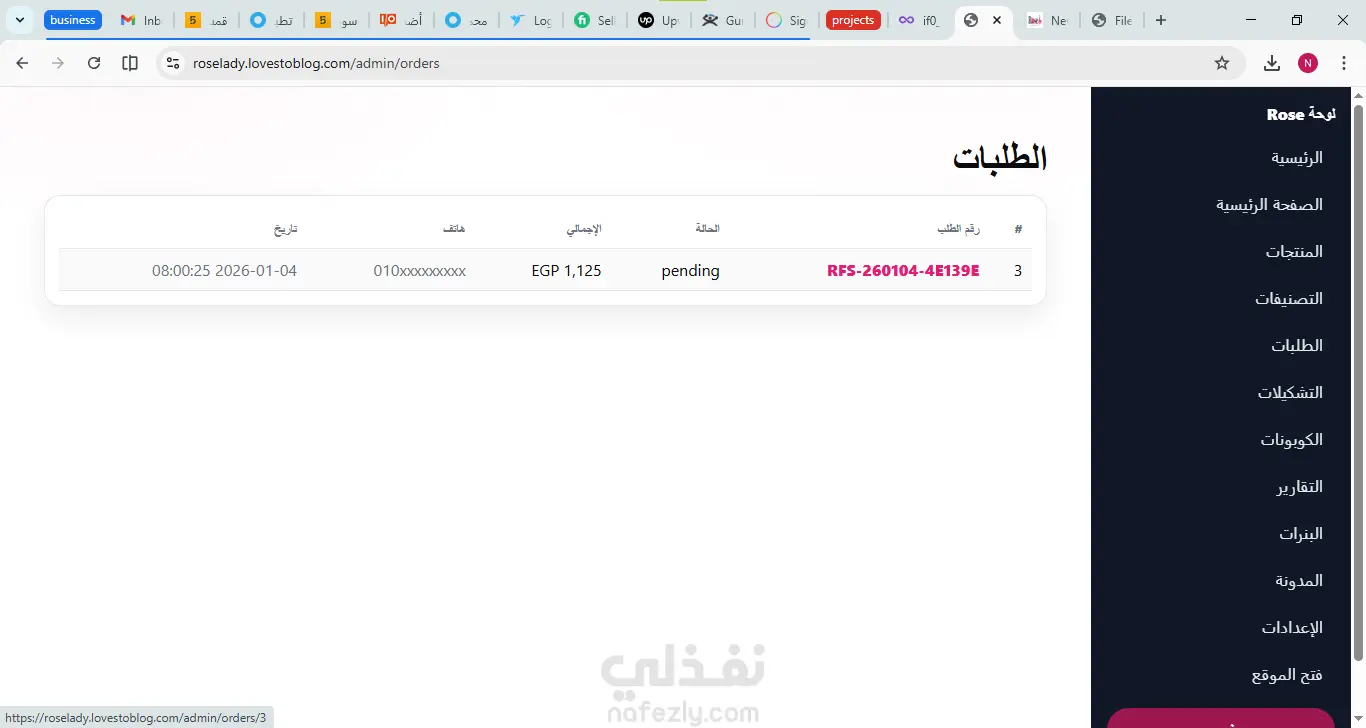This screenshot has width=1366, height=728.
Task: Open a new tab with plus button
Action: coord(1161,20)
